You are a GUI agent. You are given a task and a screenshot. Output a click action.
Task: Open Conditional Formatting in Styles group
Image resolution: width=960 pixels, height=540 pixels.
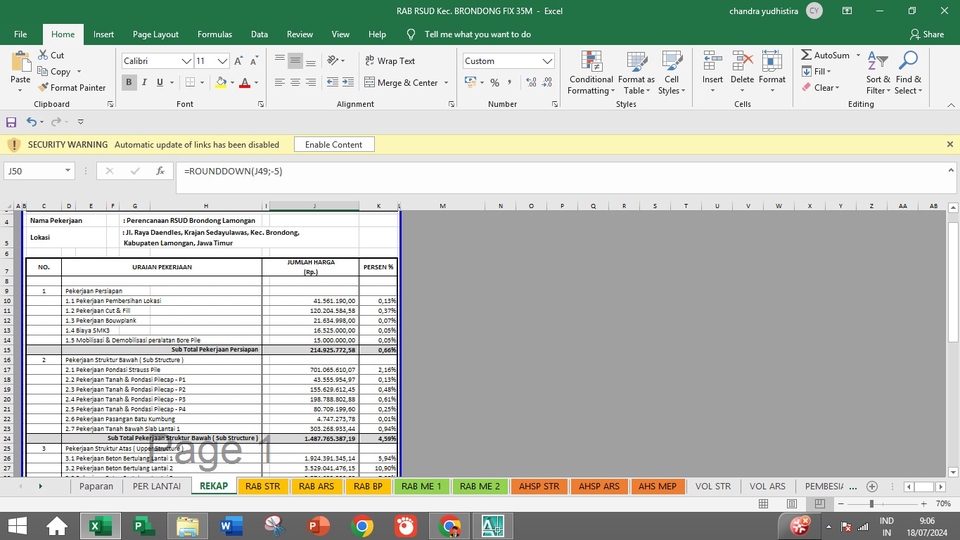(x=590, y=70)
